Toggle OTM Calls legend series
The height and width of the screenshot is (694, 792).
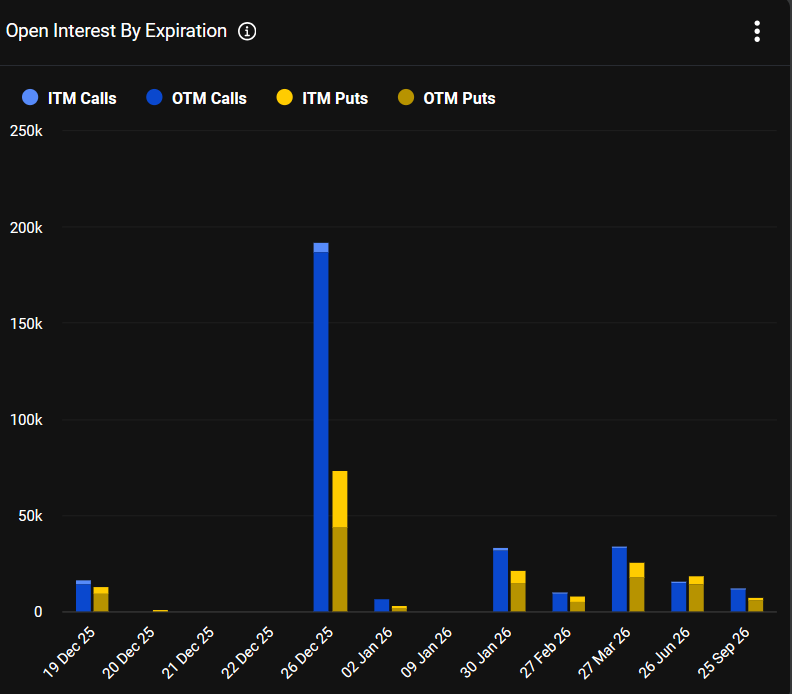tap(209, 98)
